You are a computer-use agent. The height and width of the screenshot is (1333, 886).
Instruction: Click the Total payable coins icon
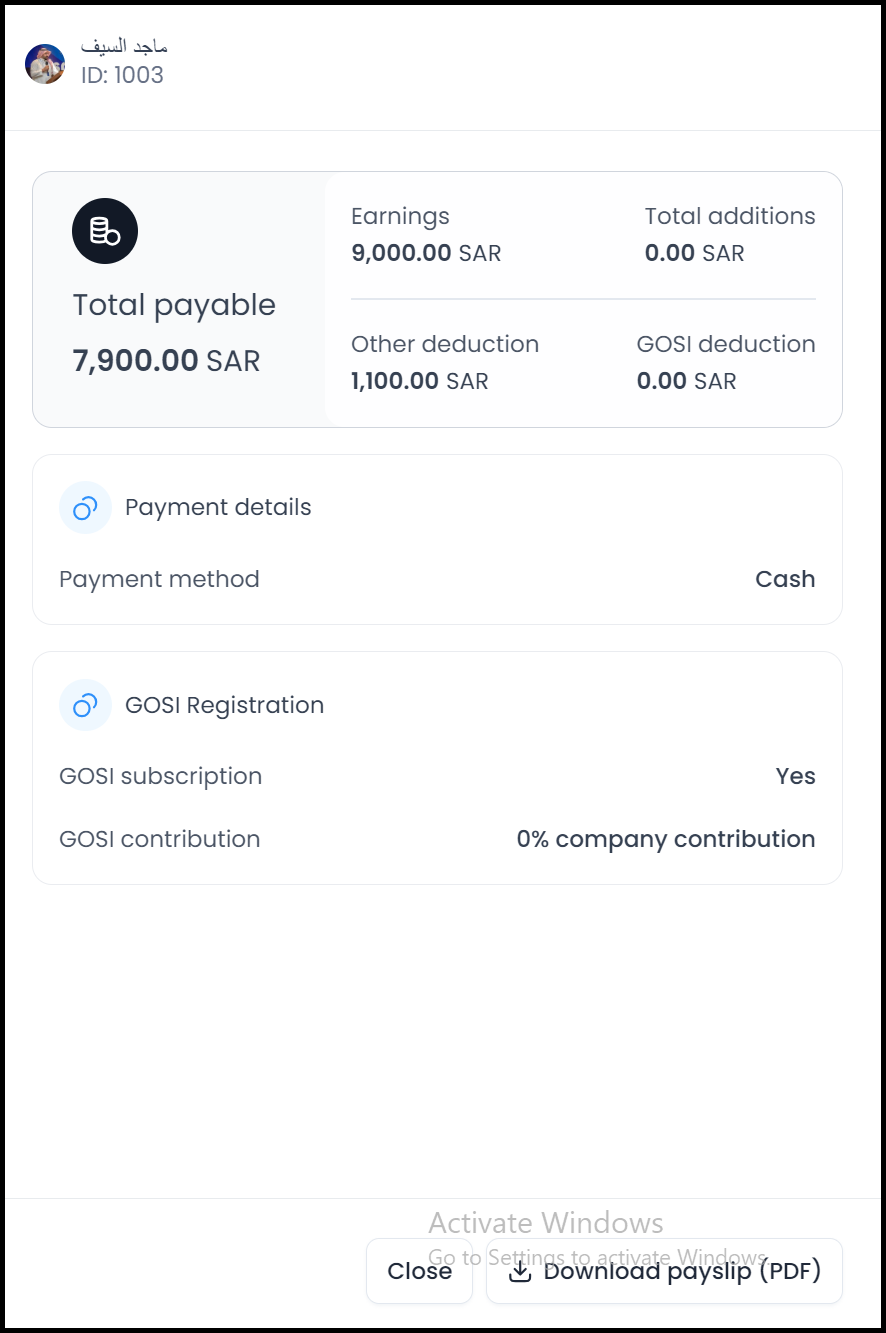click(105, 232)
